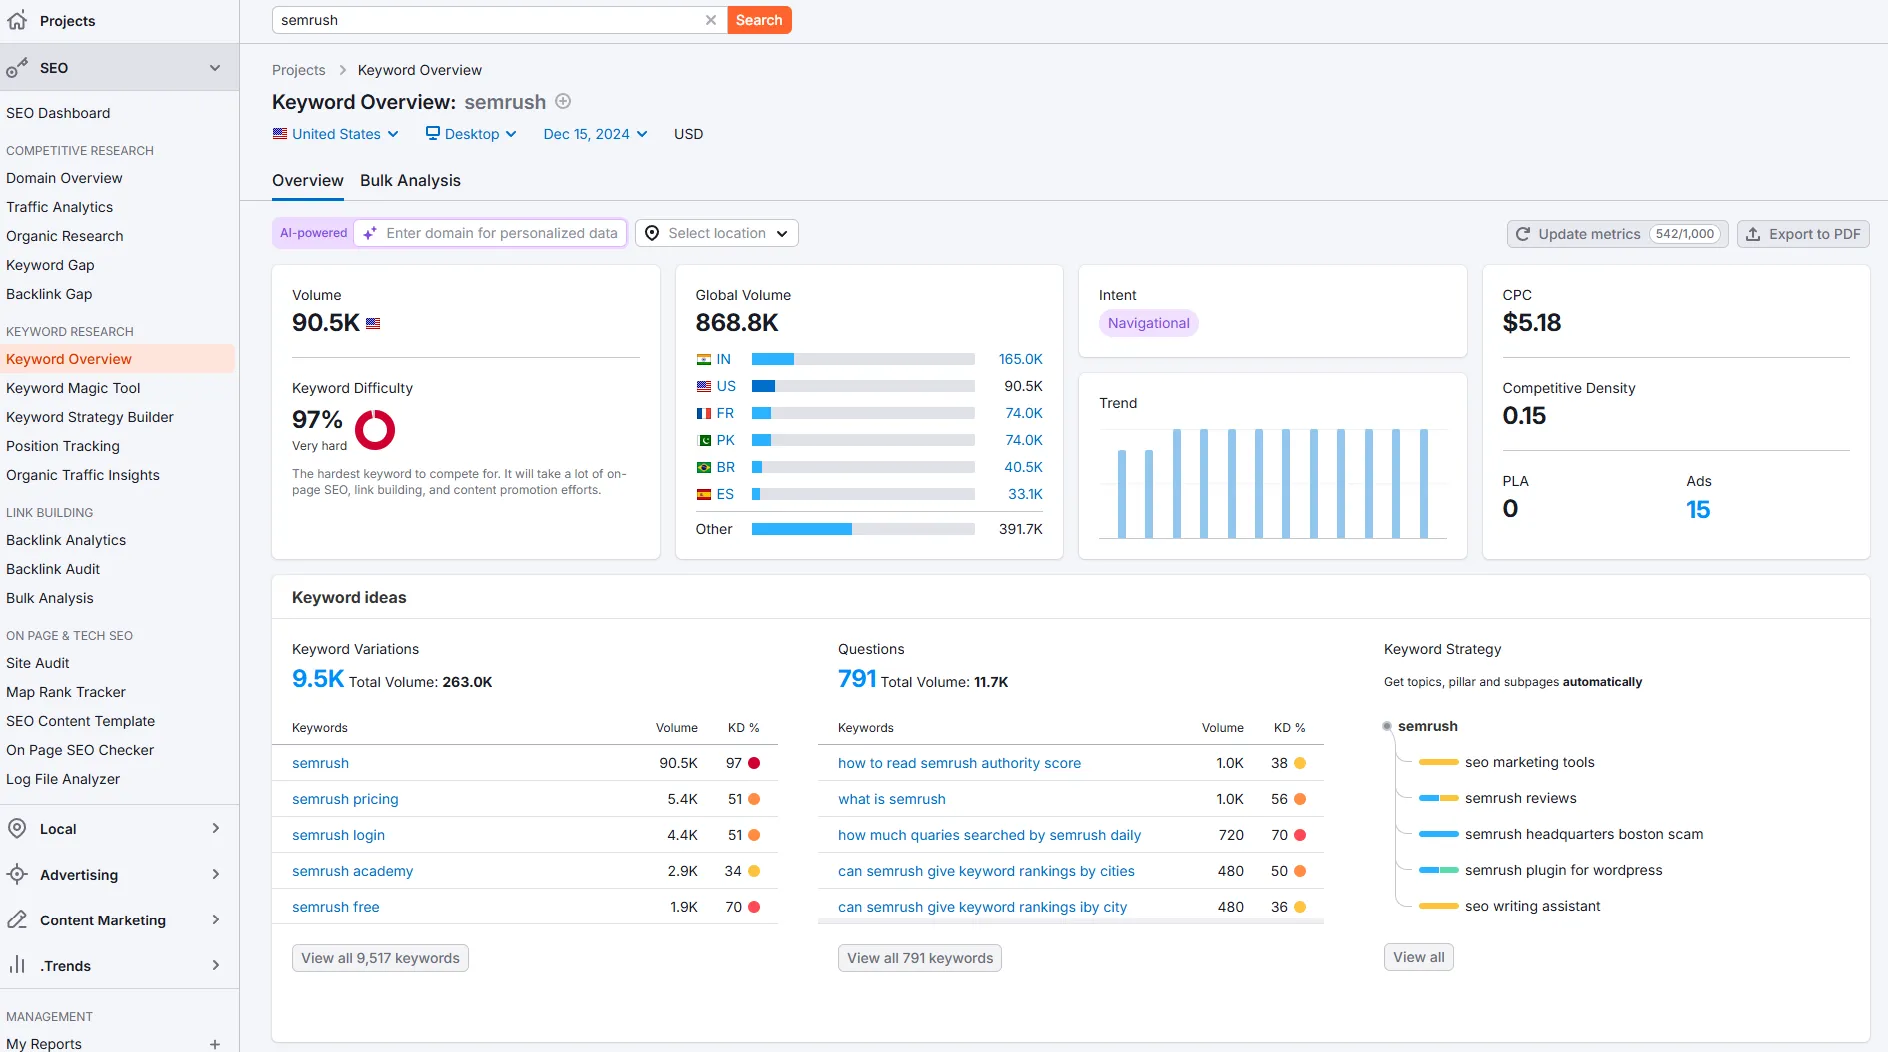Viewport: 1888px width, 1052px height.
Task: Click the Projects home icon
Action: pos(17,20)
